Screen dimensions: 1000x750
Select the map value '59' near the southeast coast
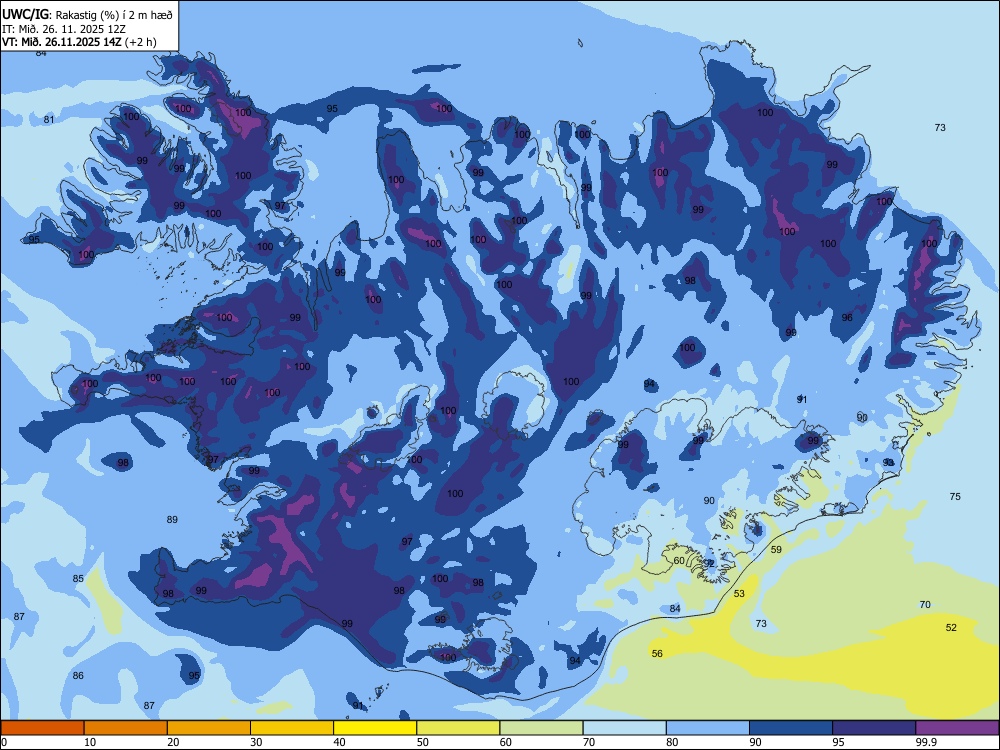coord(776,549)
